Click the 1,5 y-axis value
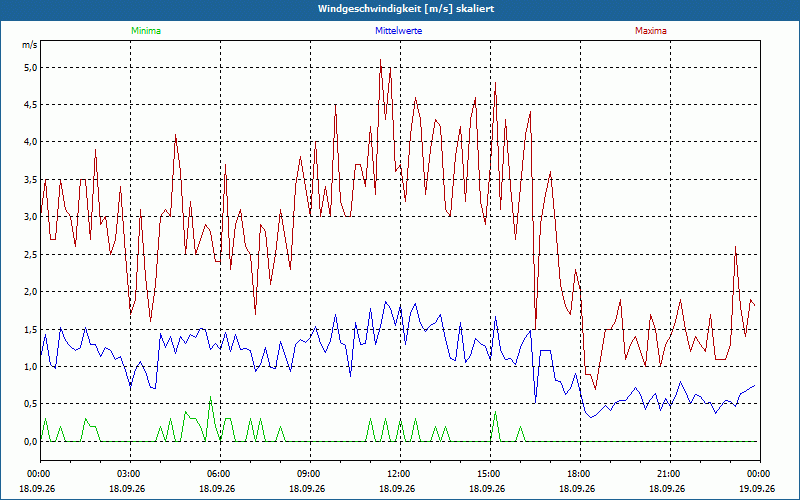 point(31,329)
